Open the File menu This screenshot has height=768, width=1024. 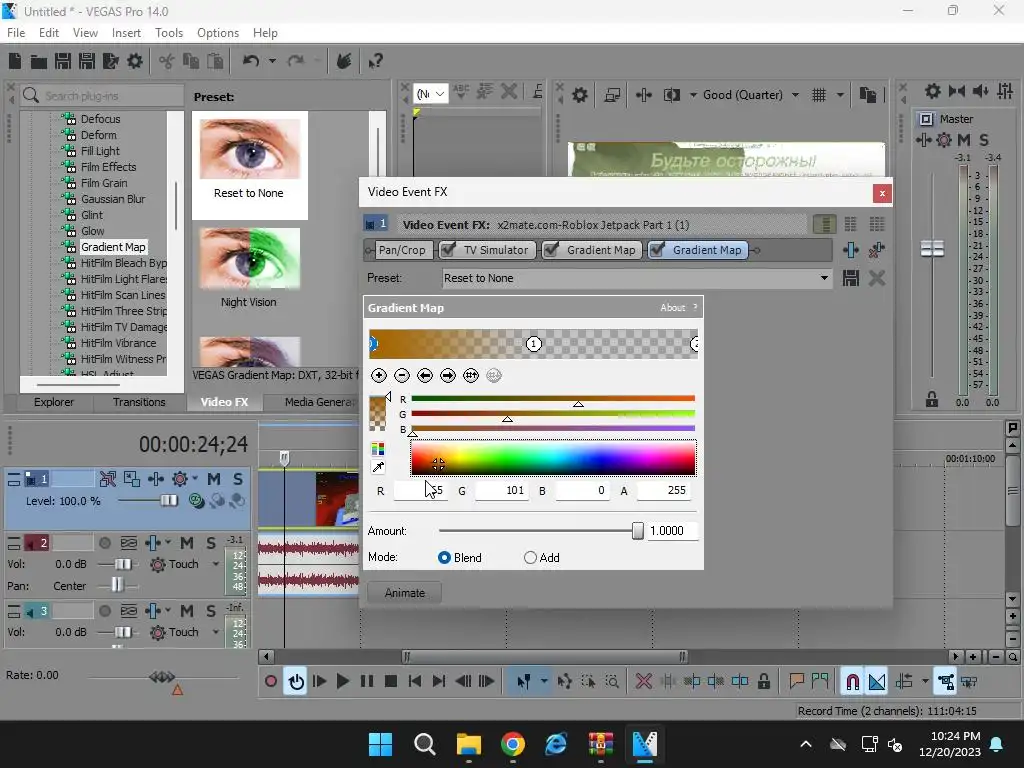click(x=16, y=33)
